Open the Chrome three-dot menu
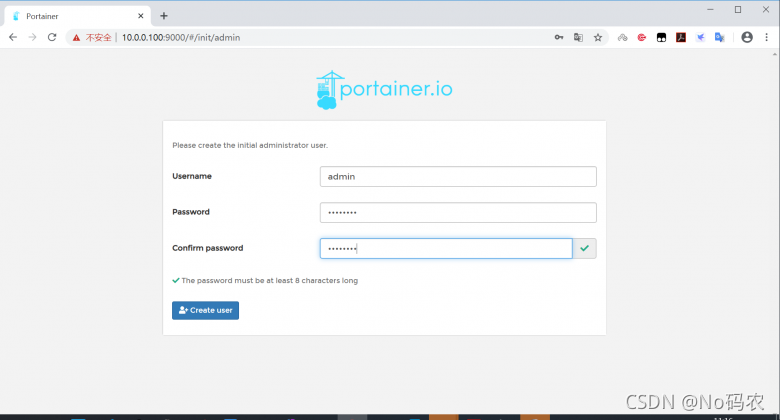 pyautogui.click(x=767, y=37)
